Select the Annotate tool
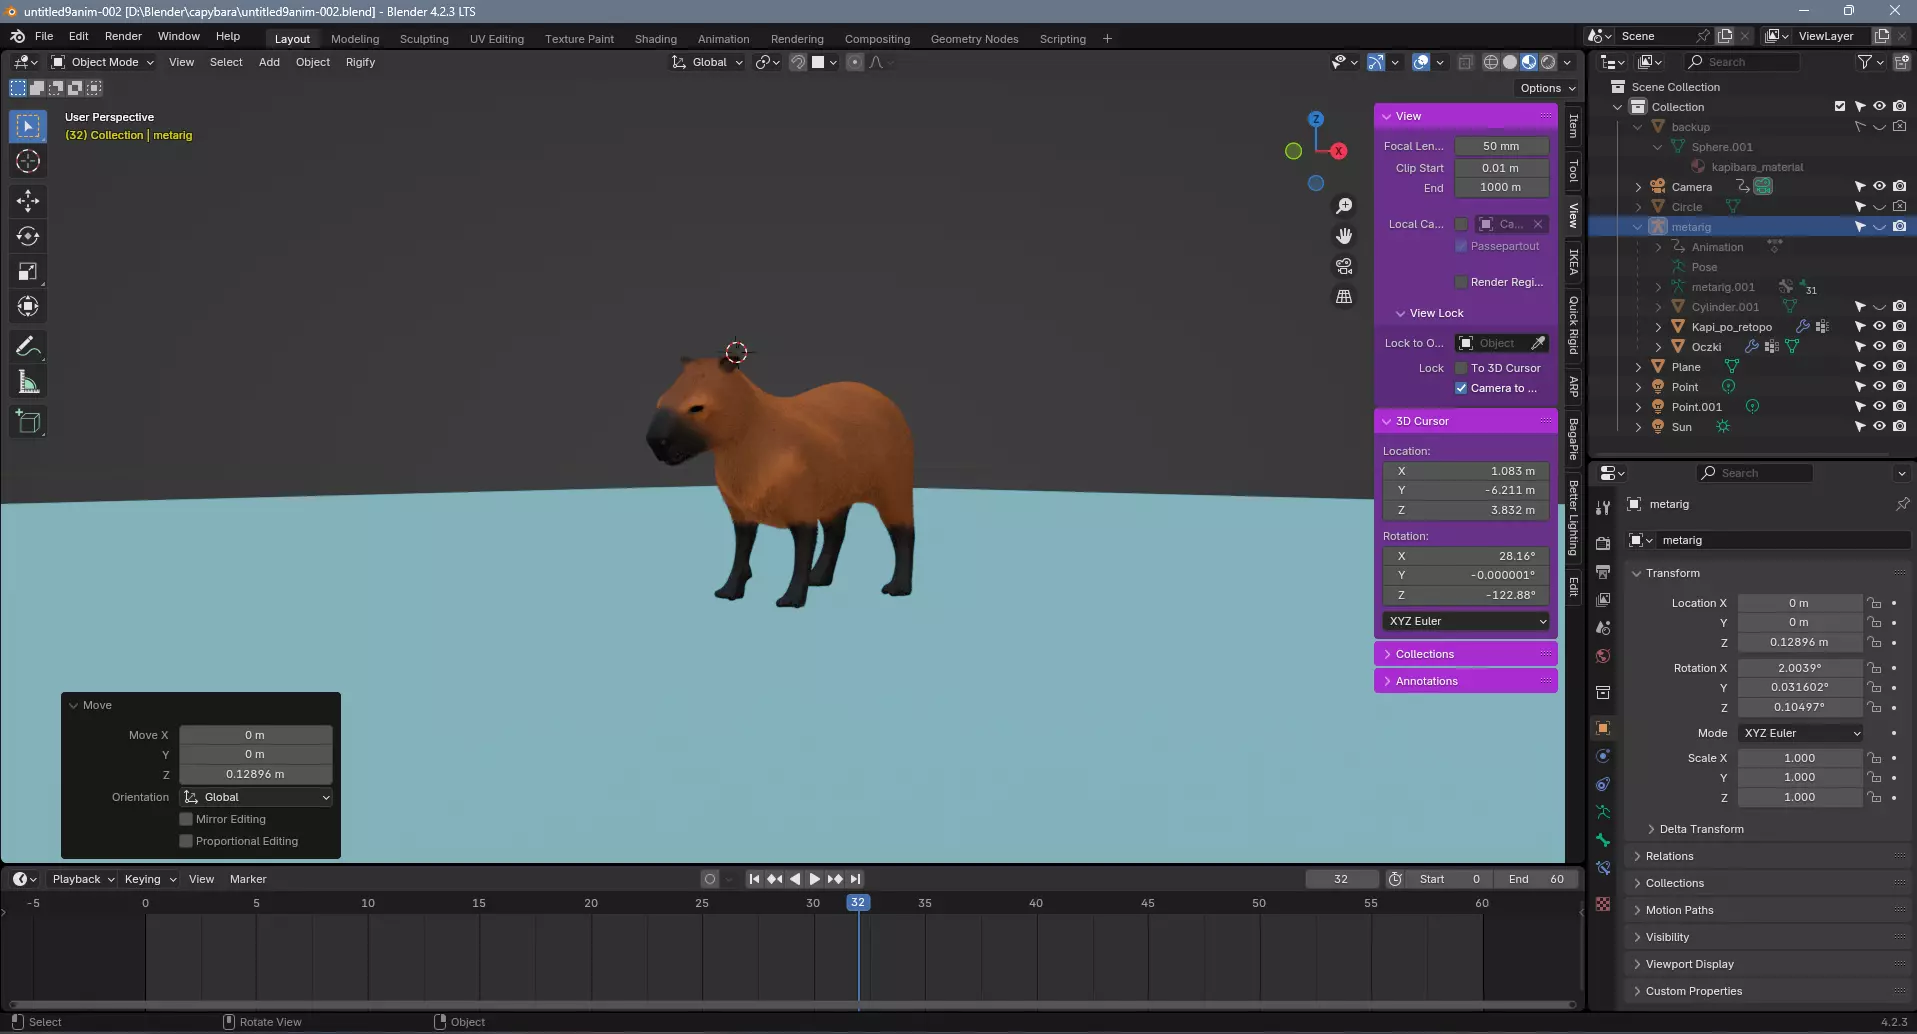Screen dimensions: 1917x1034 coord(28,347)
